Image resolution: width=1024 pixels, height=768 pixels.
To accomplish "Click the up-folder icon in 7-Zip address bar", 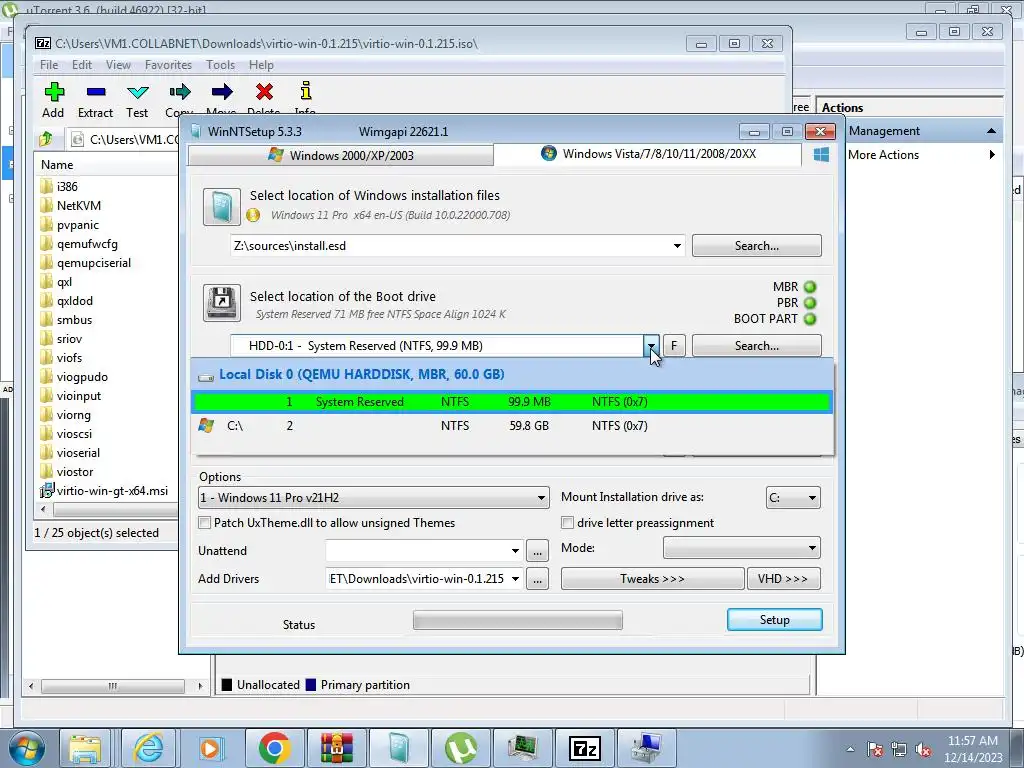I will (x=46, y=139).
